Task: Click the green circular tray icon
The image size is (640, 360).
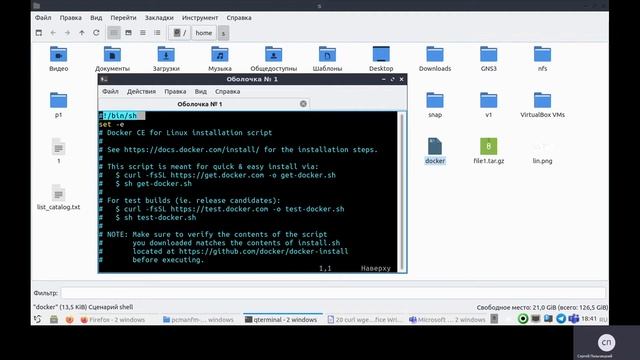Action: click(523, 319)
